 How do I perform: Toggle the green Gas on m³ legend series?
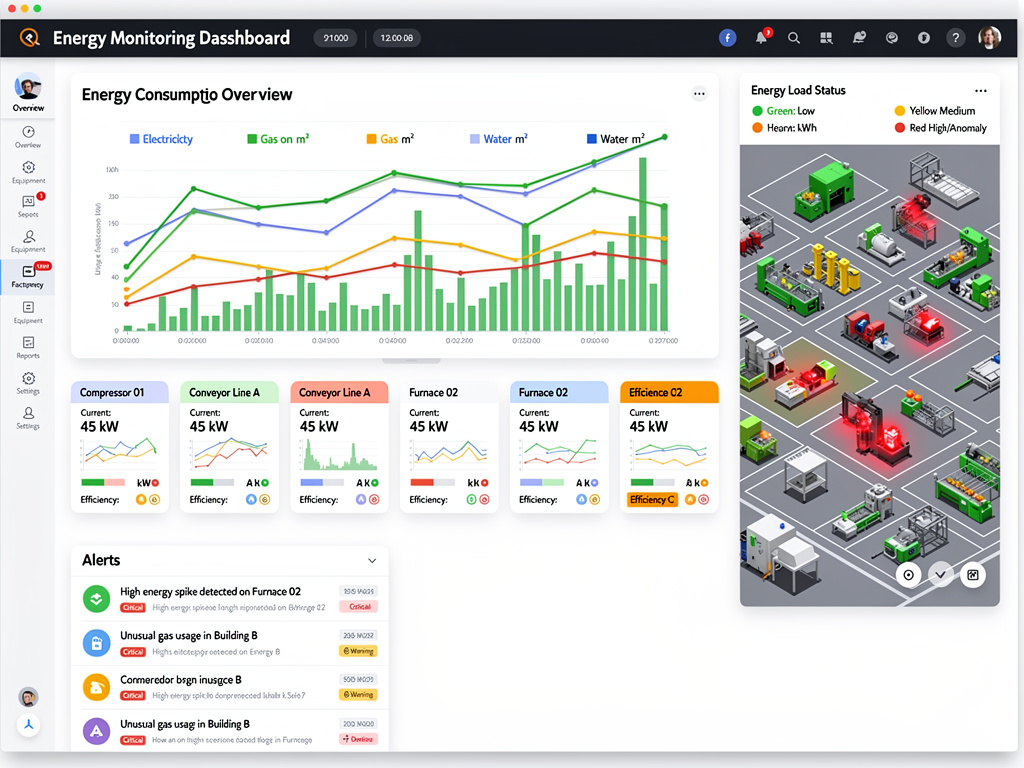pyautogui.click(x=277, y=139)
